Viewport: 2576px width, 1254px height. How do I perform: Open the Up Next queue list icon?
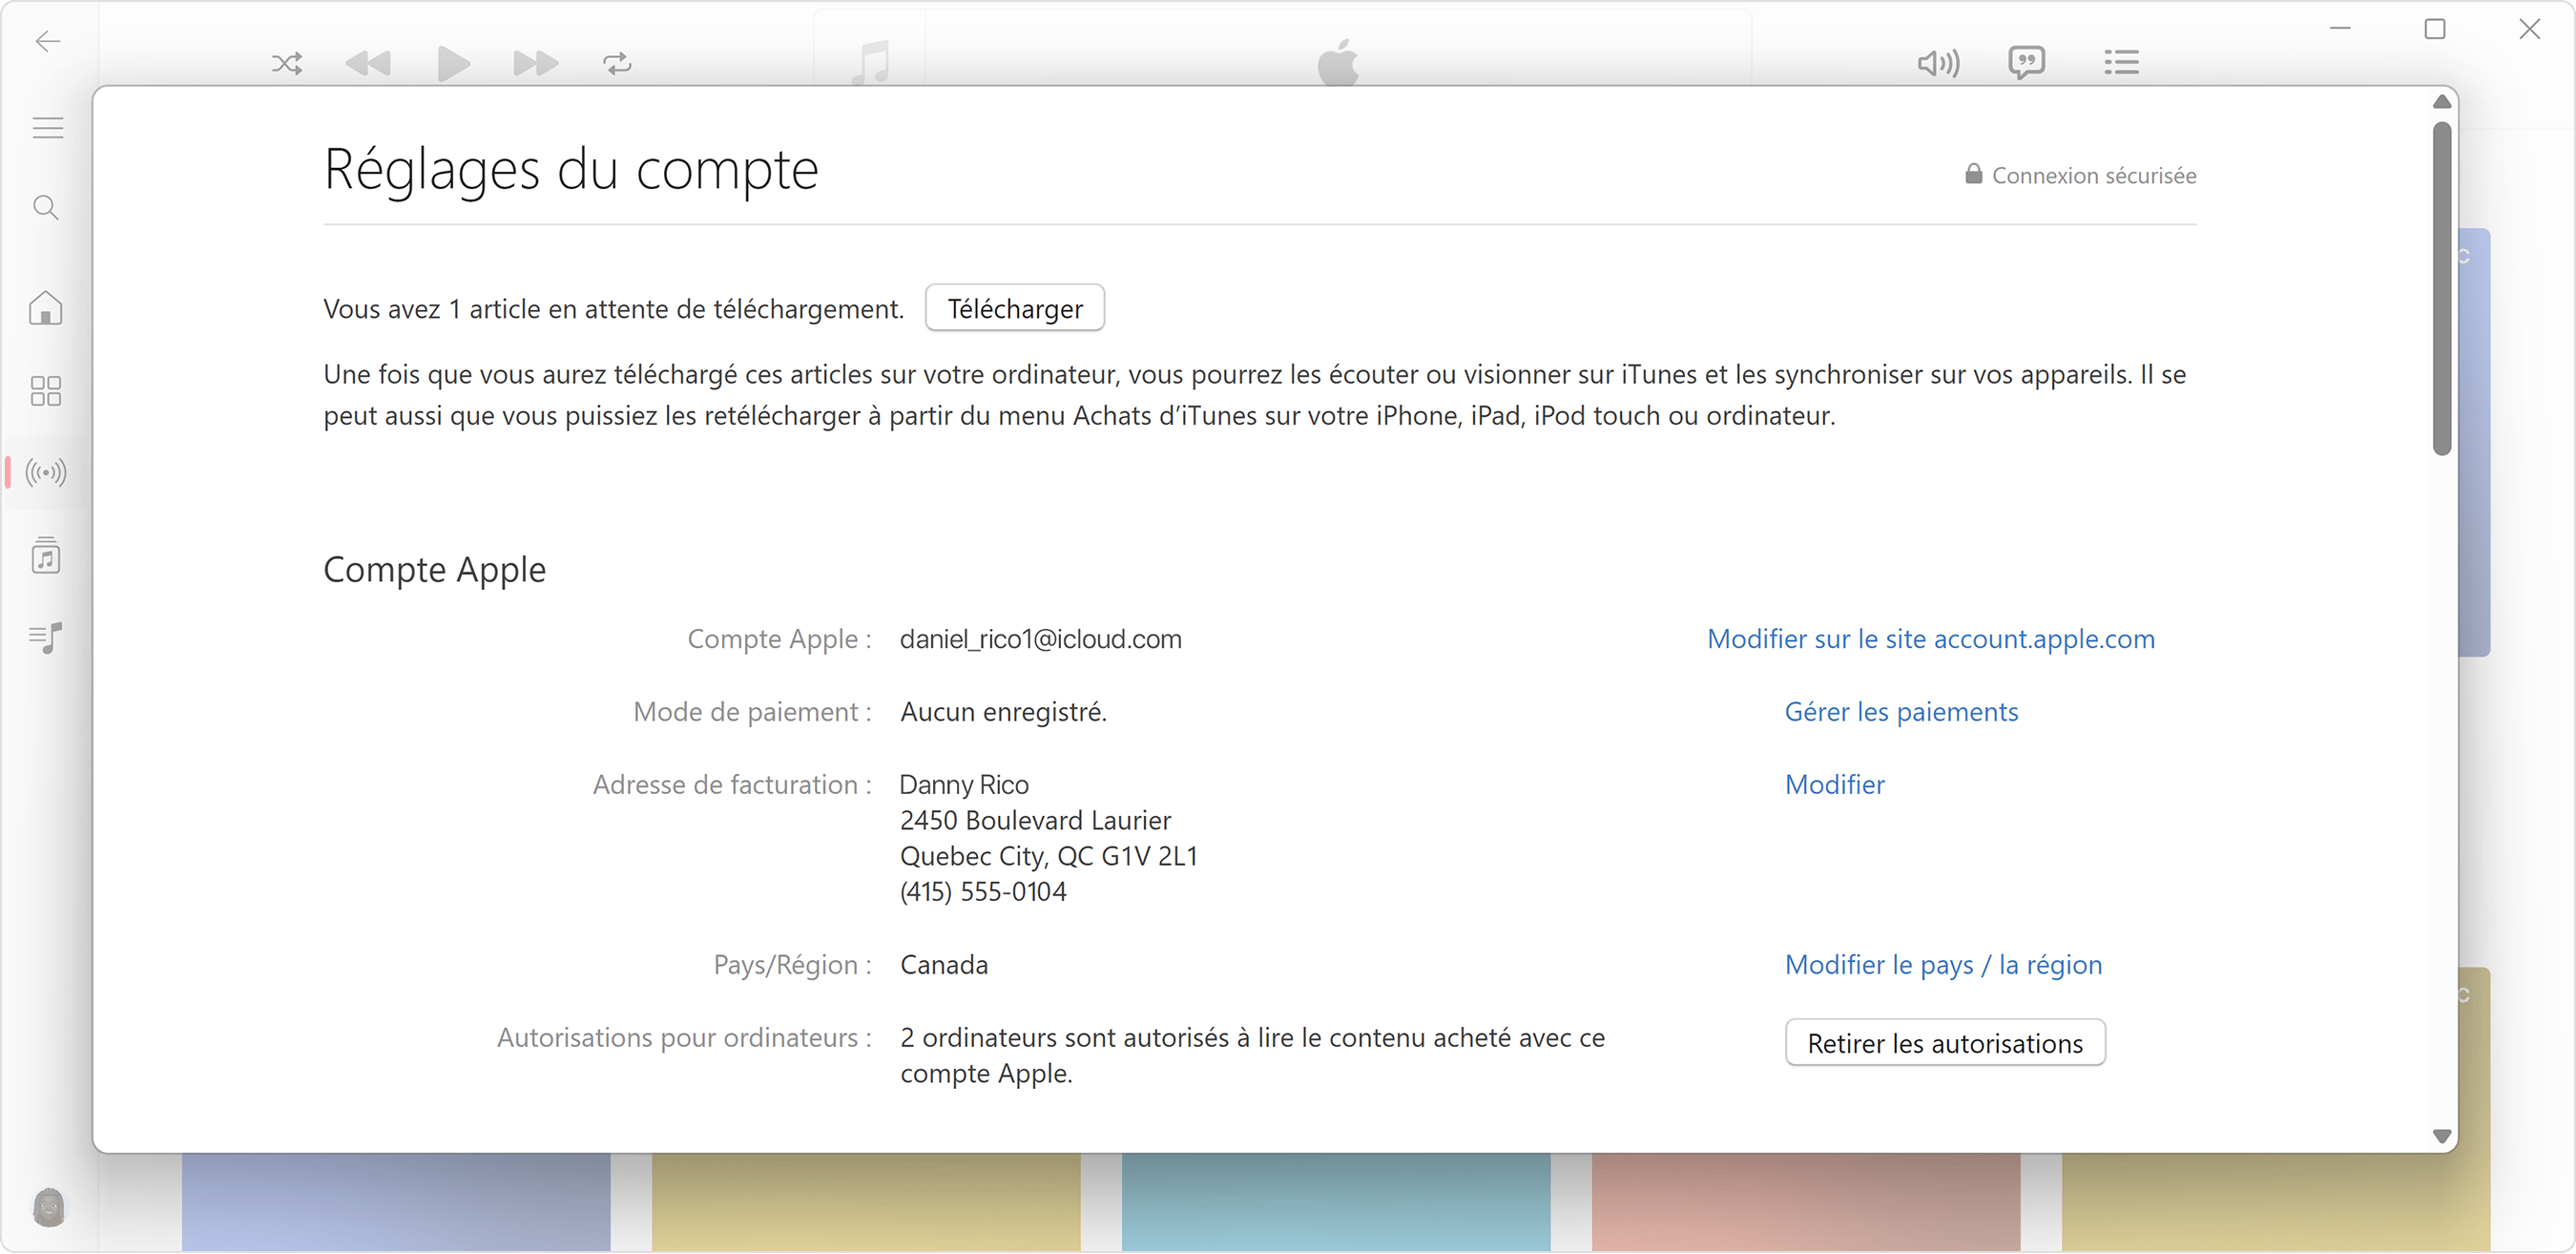coord(2121,63)
